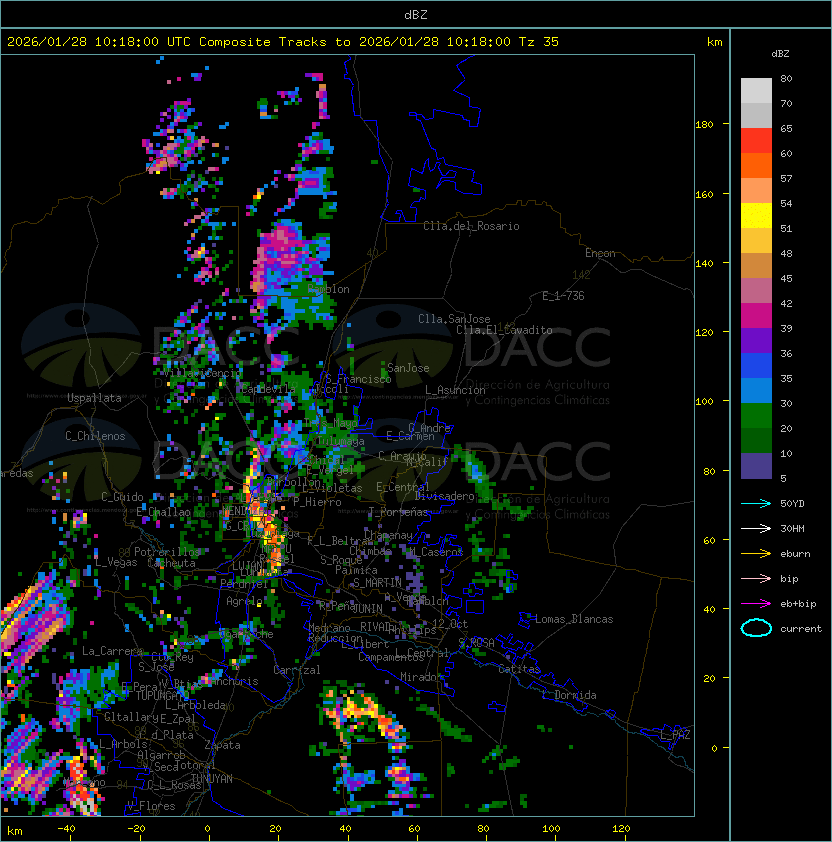
Task: Click the Carrizal map label
Action: [296, 670]
